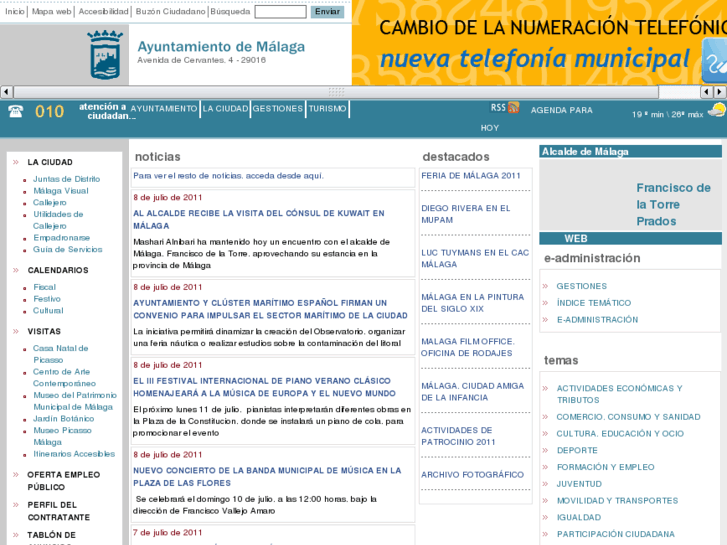This screenshot has height=545, width=727.
Task: Open Juntas de Distrito sidebar link
Action: coord(66,179)
